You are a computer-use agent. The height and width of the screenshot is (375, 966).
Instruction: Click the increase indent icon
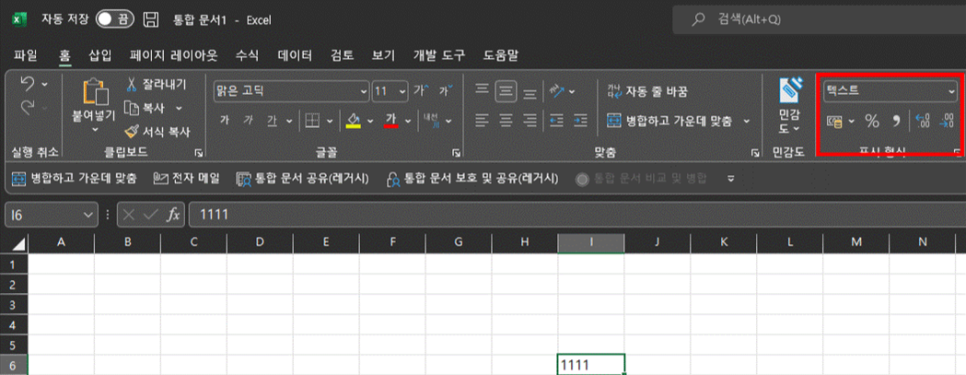coord(580,121)
